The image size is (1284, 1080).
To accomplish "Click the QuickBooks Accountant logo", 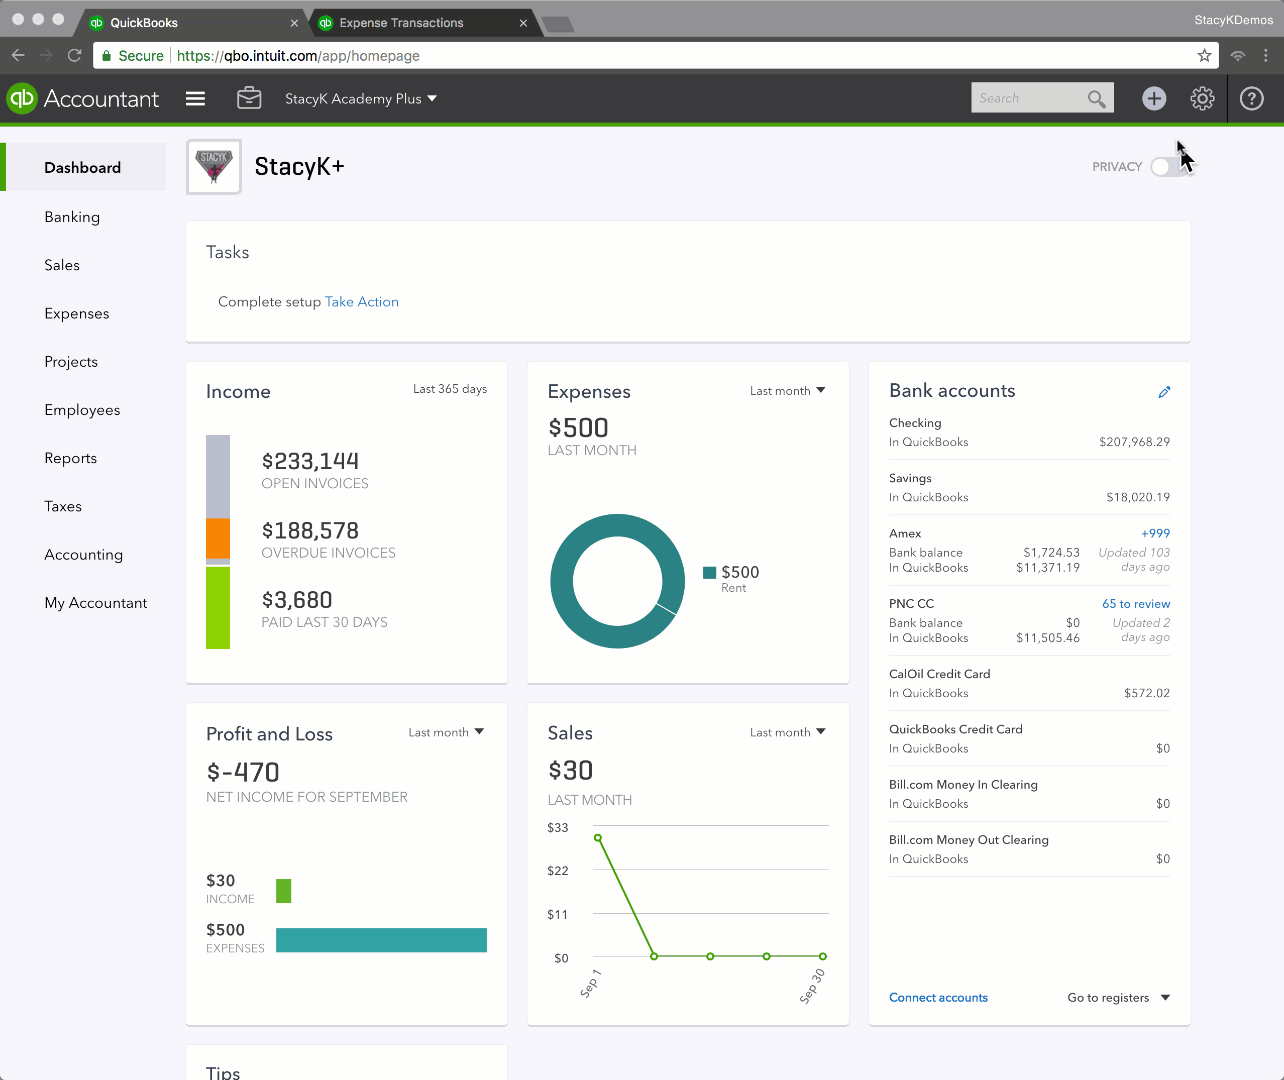I will [83, 98].
